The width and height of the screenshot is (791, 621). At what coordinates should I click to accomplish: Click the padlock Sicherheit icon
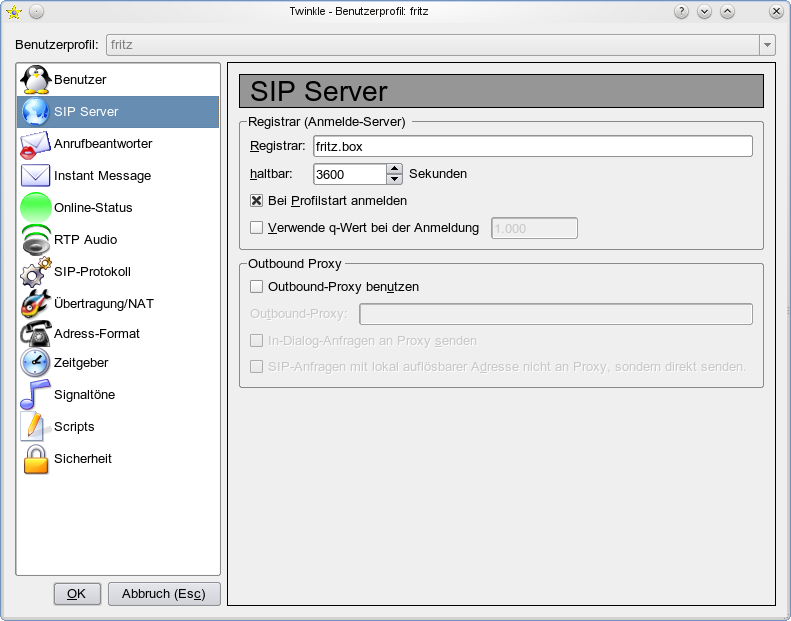tap(36, 459)
